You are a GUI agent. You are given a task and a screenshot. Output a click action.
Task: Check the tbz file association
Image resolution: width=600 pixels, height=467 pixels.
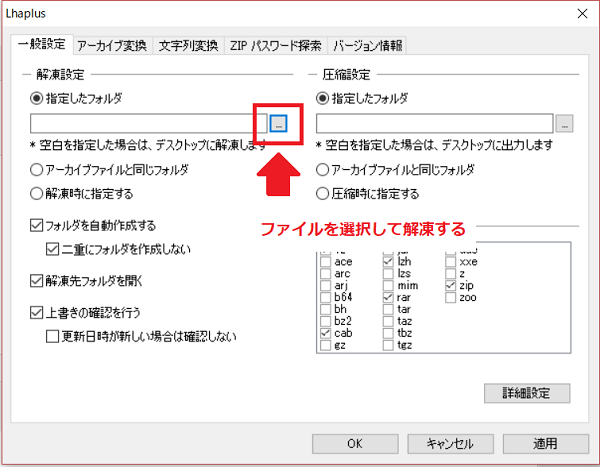(388, 333)
